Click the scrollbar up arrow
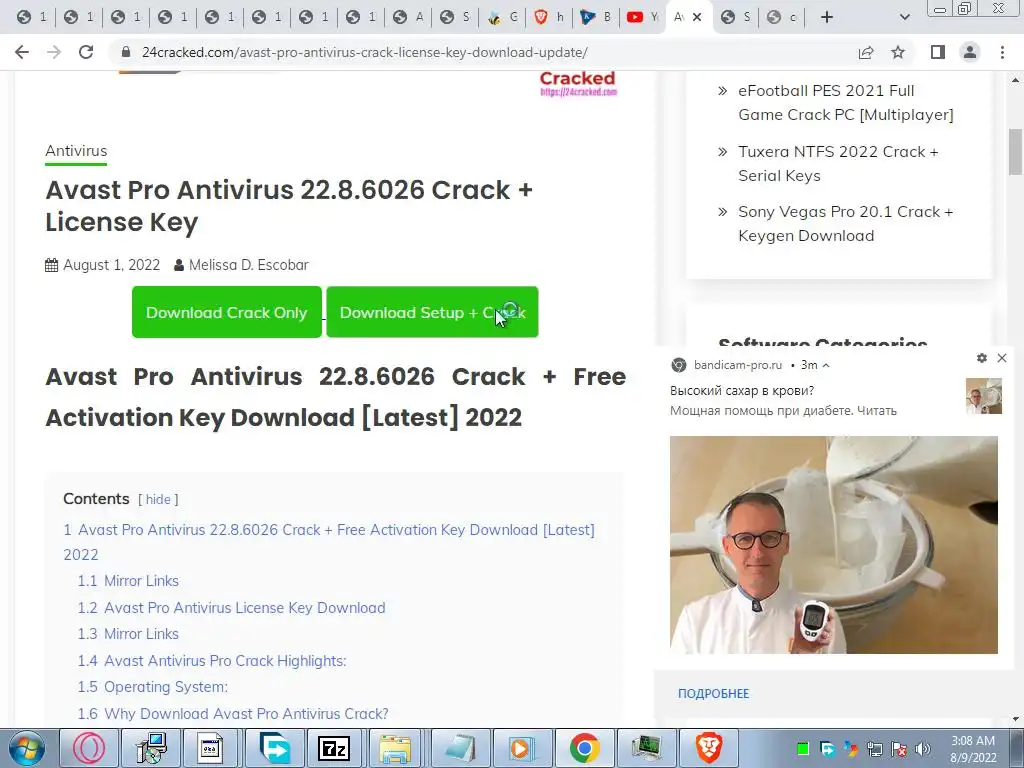 tap(1015, 80)
